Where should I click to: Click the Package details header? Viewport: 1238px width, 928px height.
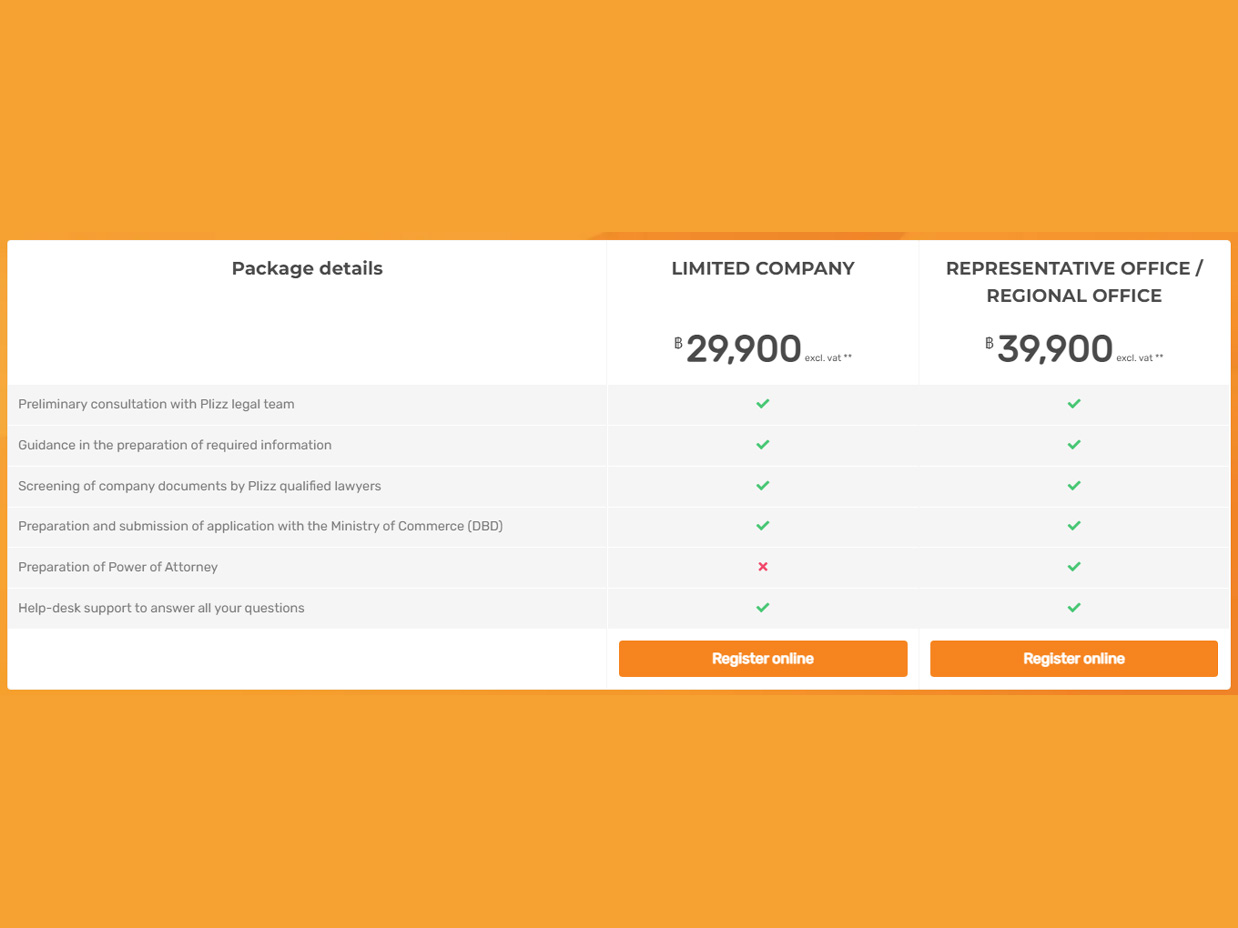pos(307,268)
